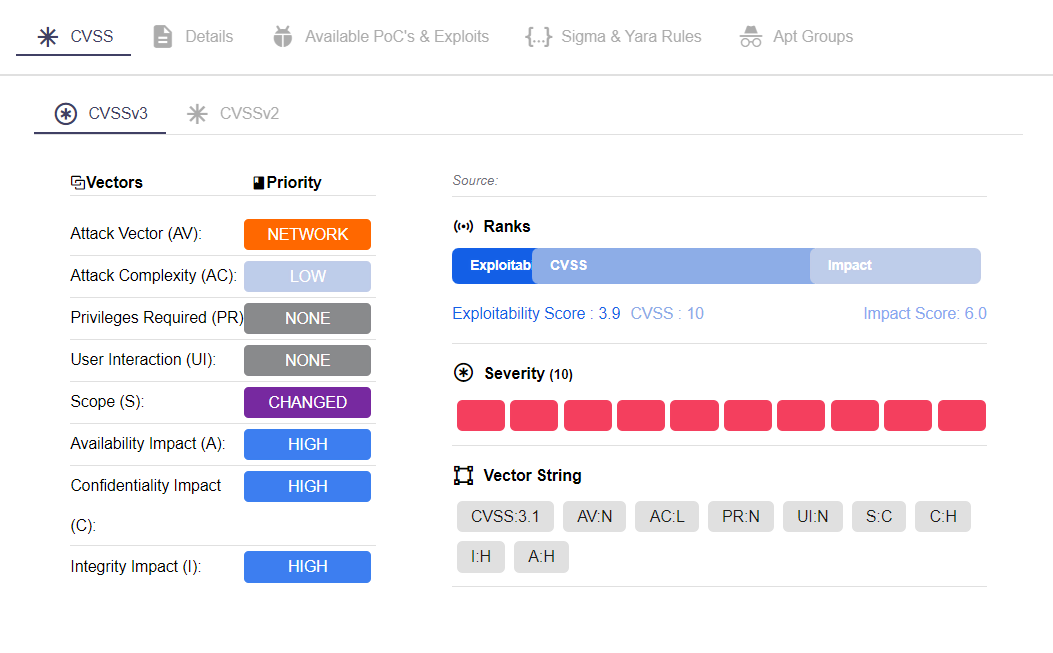Click the CVSS:3.1 vector string chip

point(506,517)
